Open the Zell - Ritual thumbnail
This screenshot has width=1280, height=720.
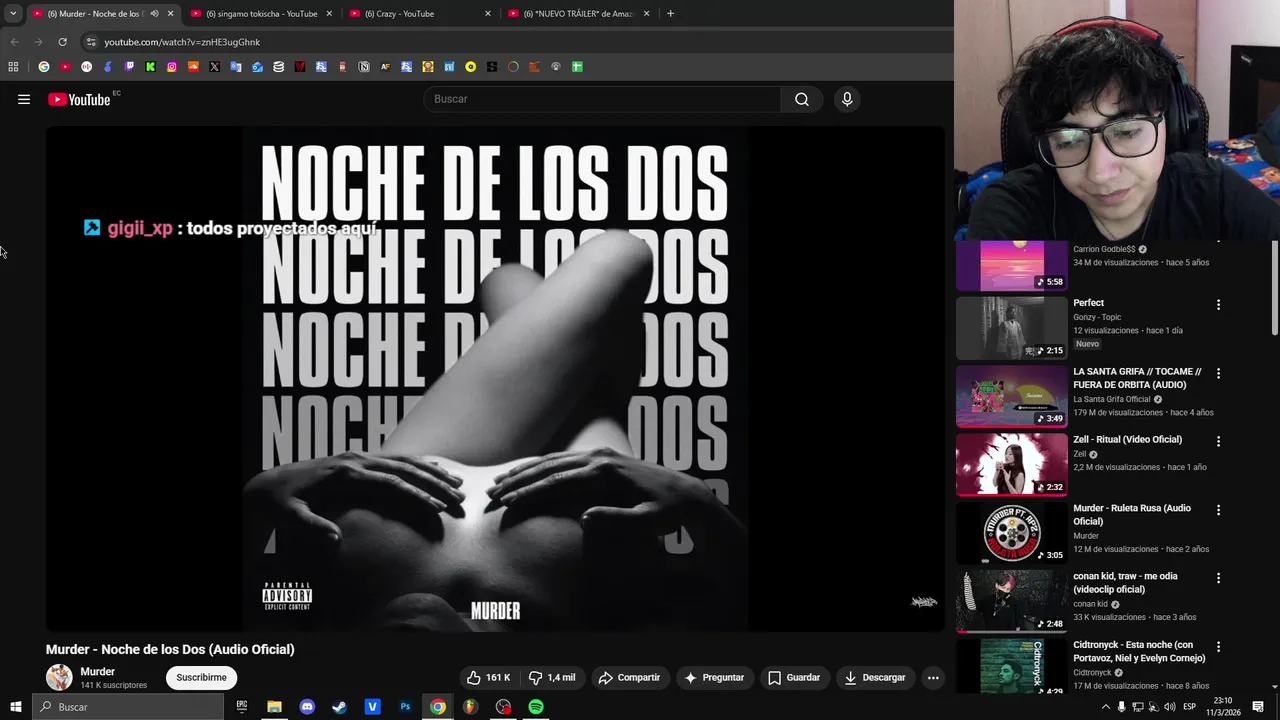(1011, 465)
